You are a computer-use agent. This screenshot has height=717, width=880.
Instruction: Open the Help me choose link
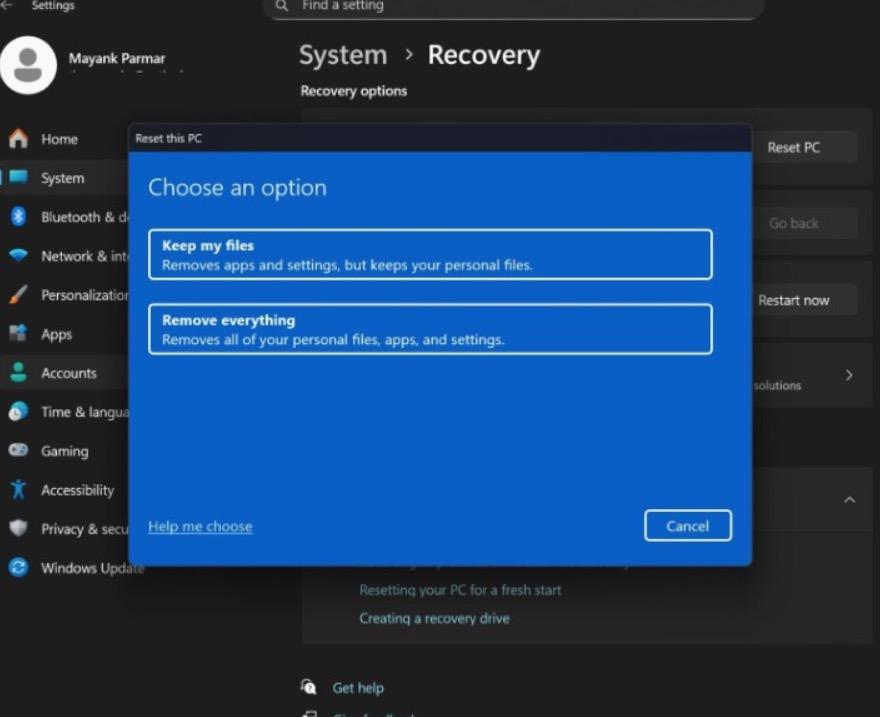(200, 526)
